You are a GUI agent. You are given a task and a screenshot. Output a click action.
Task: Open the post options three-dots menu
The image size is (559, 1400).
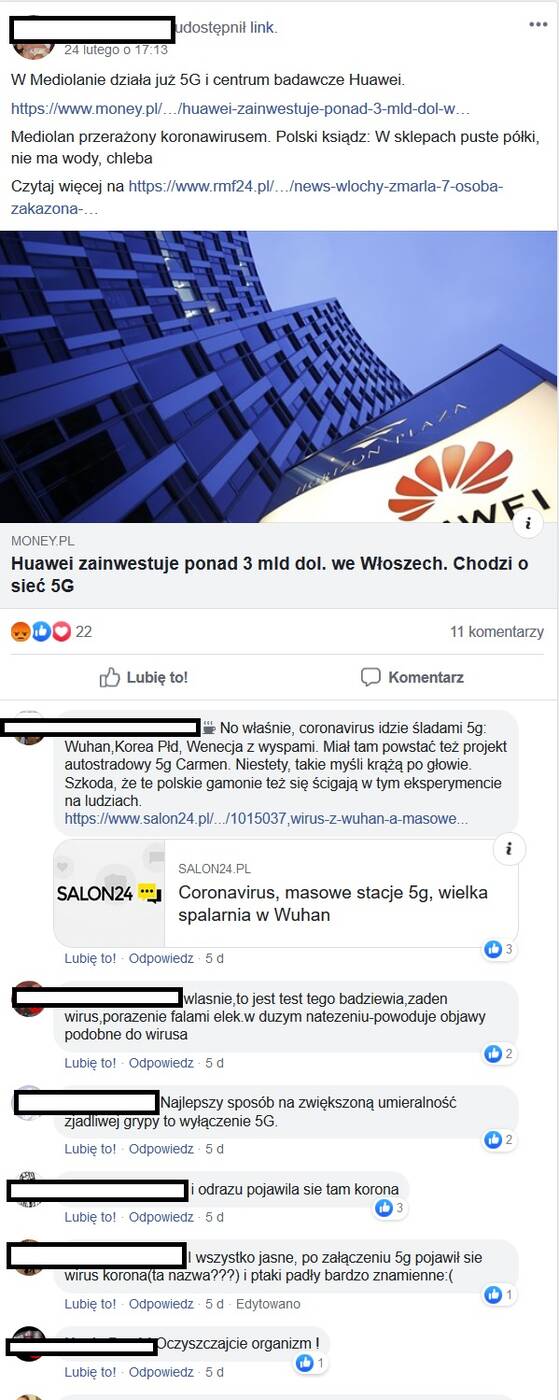537,24
